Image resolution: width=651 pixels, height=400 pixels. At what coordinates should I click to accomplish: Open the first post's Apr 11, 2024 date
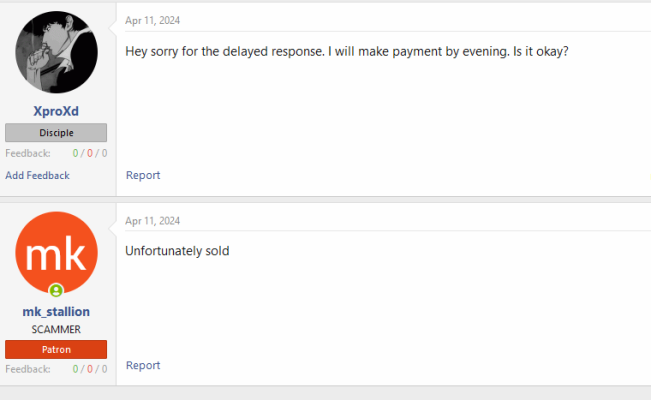[x=152, y=20]
